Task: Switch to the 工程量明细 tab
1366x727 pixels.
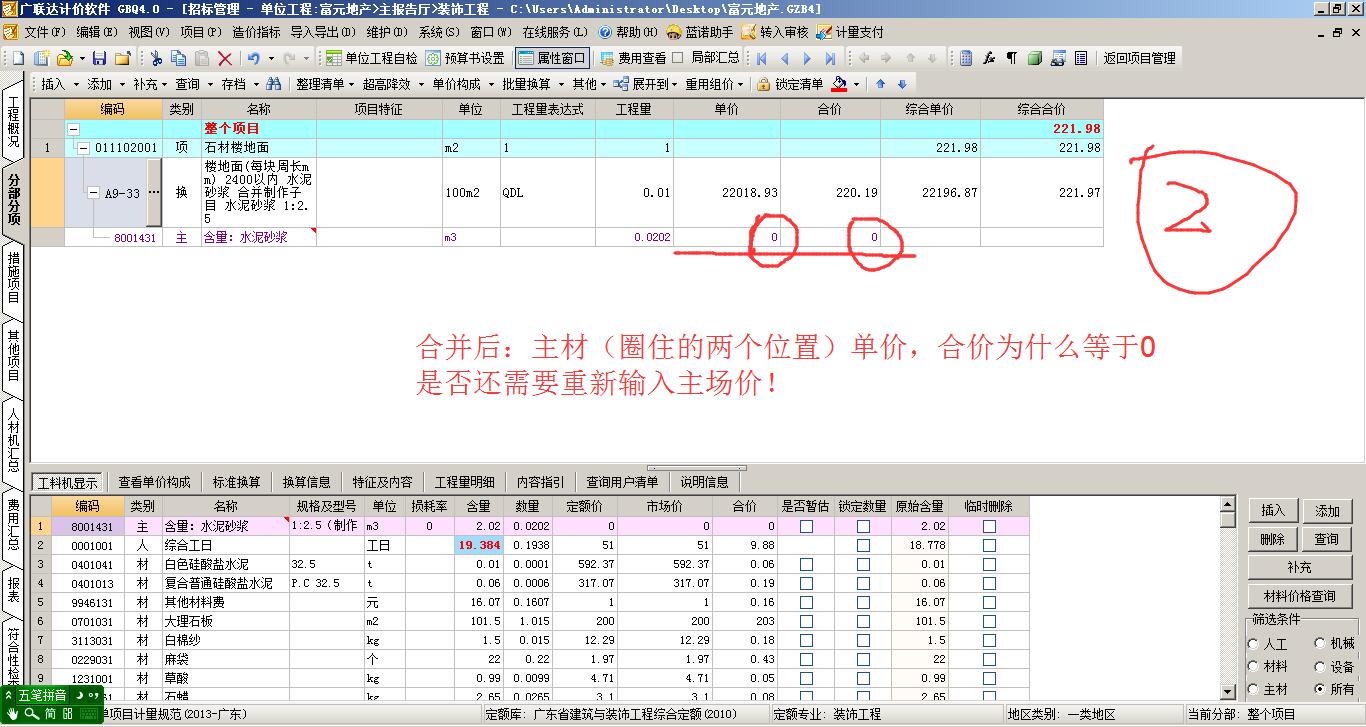Action: 464,482
